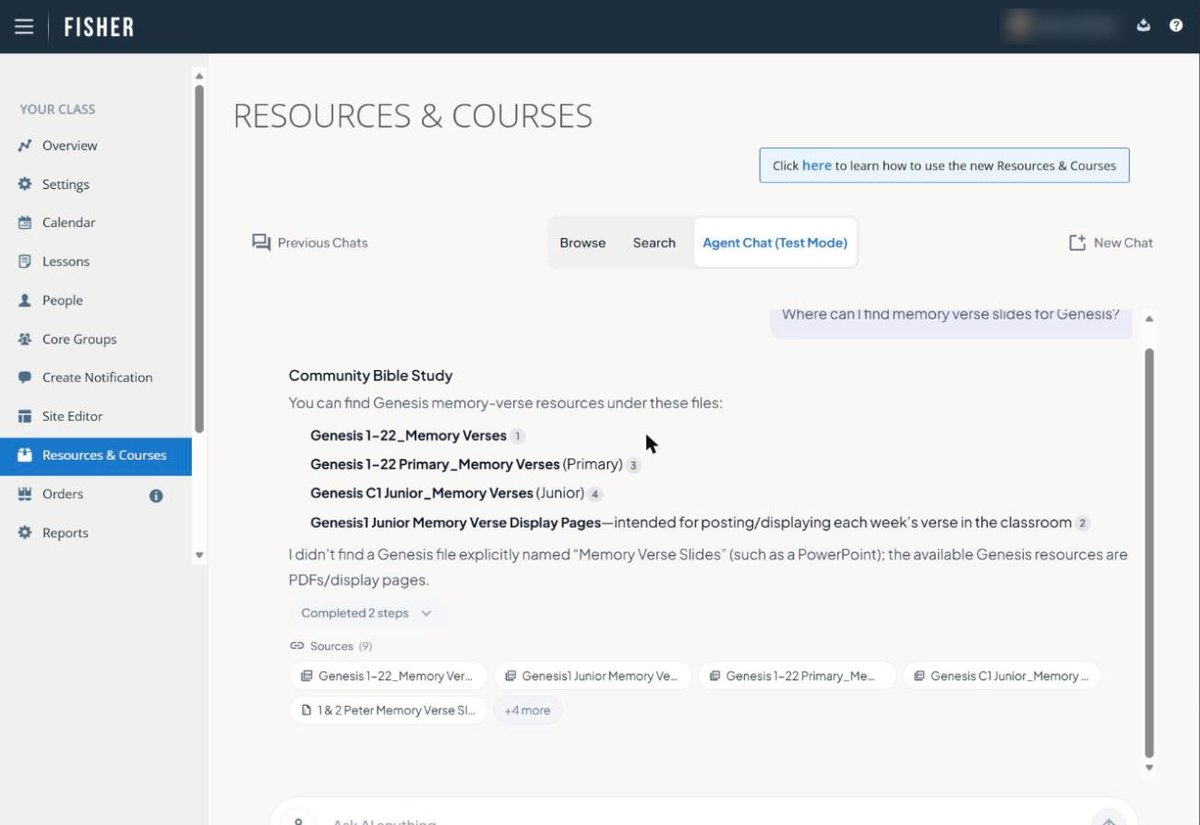This screenshot has width=1200, height=825.
Task: Open Create Notification in sidebar
Action: click(x=96, y=378)
